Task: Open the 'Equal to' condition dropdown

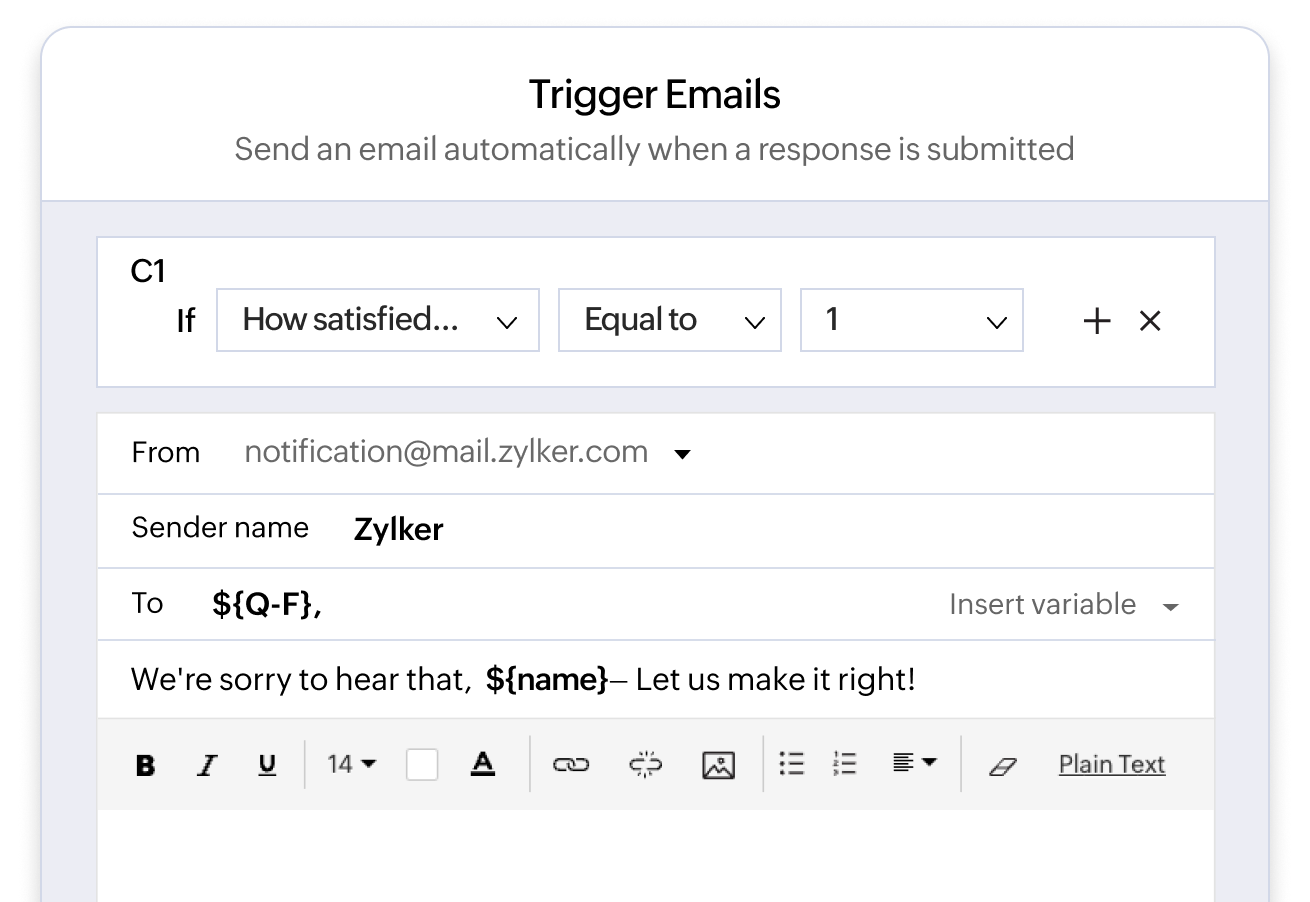Action: 670,320
